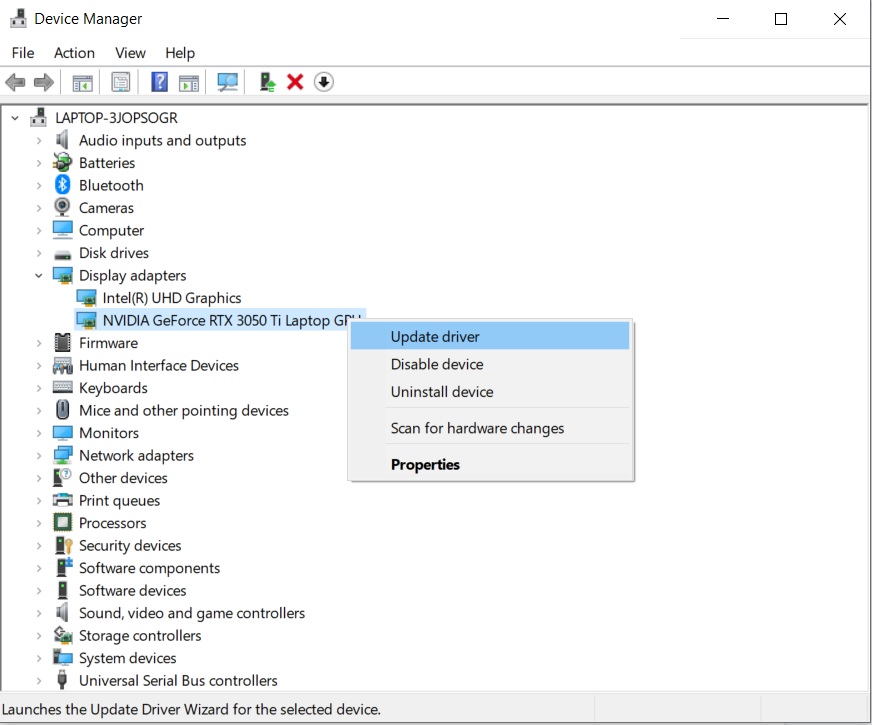The width and height of the screenshot is (872, 725).
Task: Select Sound, video and game controllers label
Action: tap(192, 613)
